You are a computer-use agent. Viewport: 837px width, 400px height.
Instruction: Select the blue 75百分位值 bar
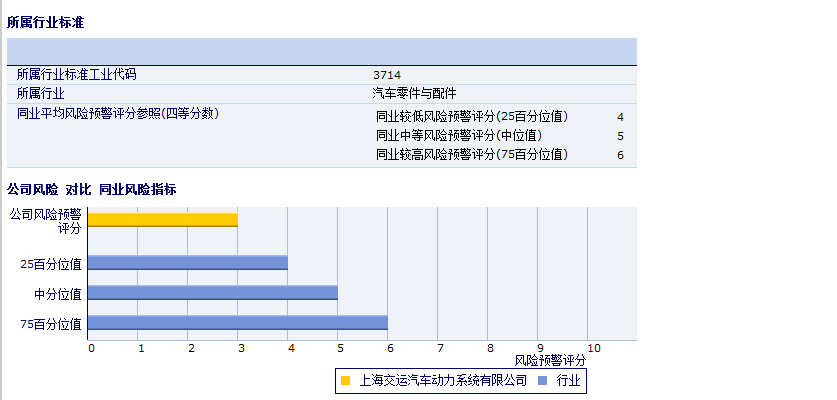(x=238, y=323)
